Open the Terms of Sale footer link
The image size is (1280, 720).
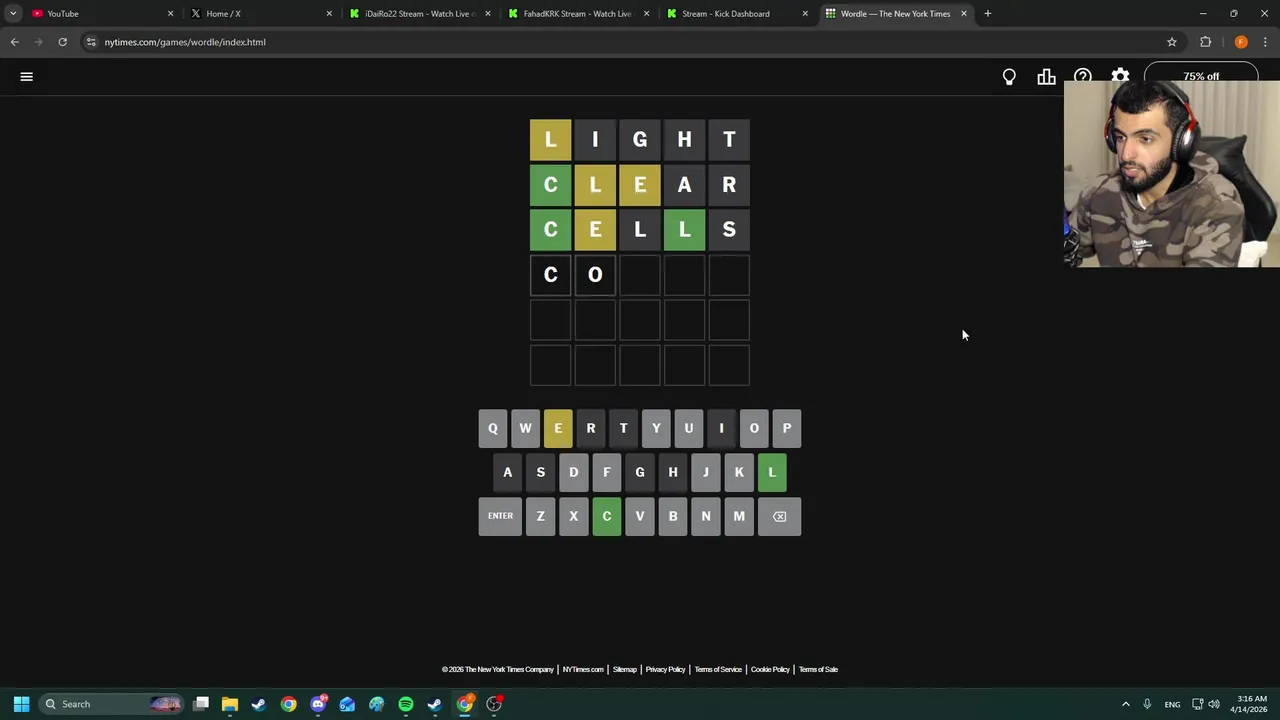818,669
